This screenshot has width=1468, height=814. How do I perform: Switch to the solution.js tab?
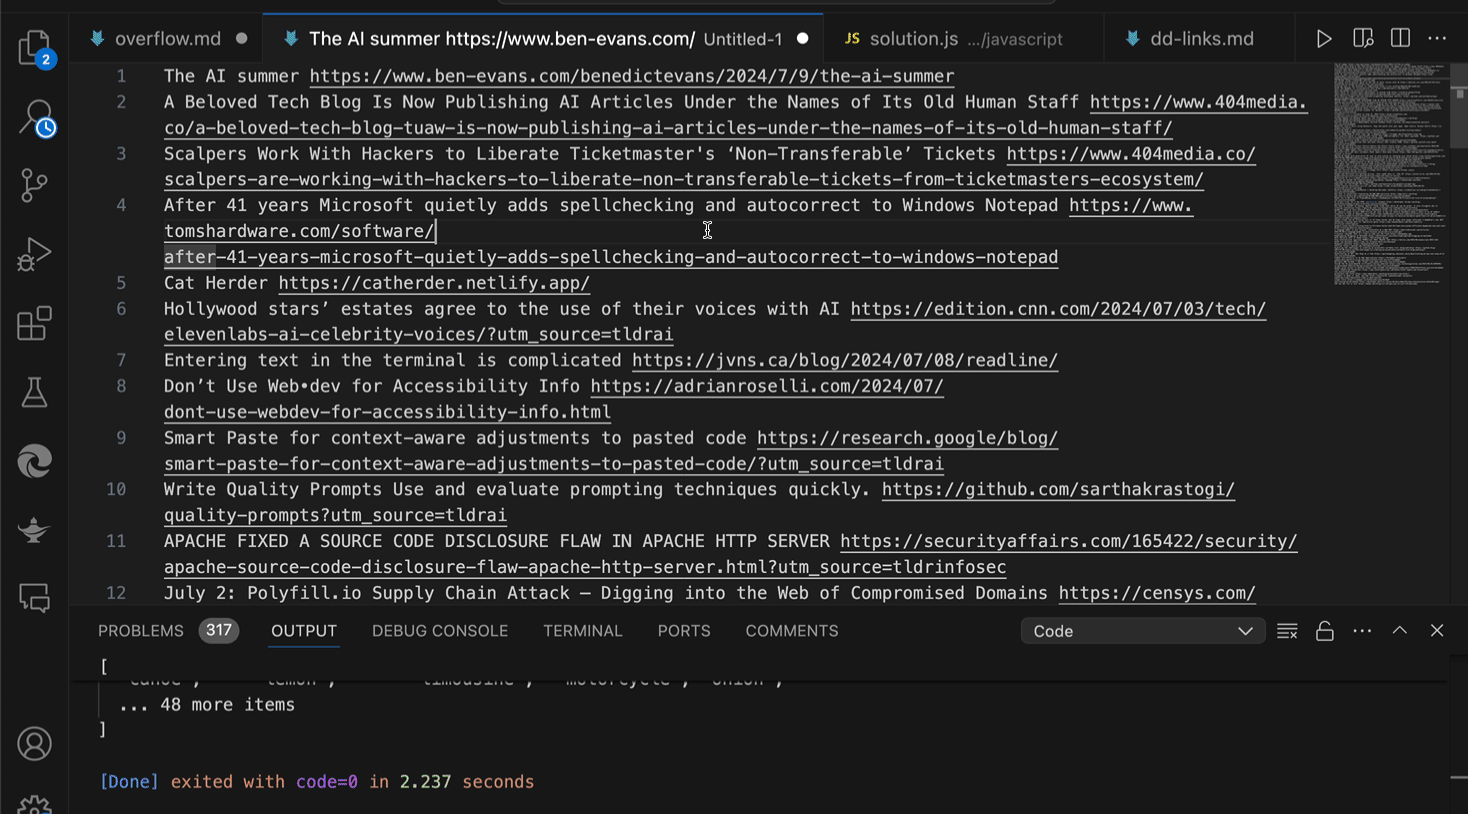(913, 39)
